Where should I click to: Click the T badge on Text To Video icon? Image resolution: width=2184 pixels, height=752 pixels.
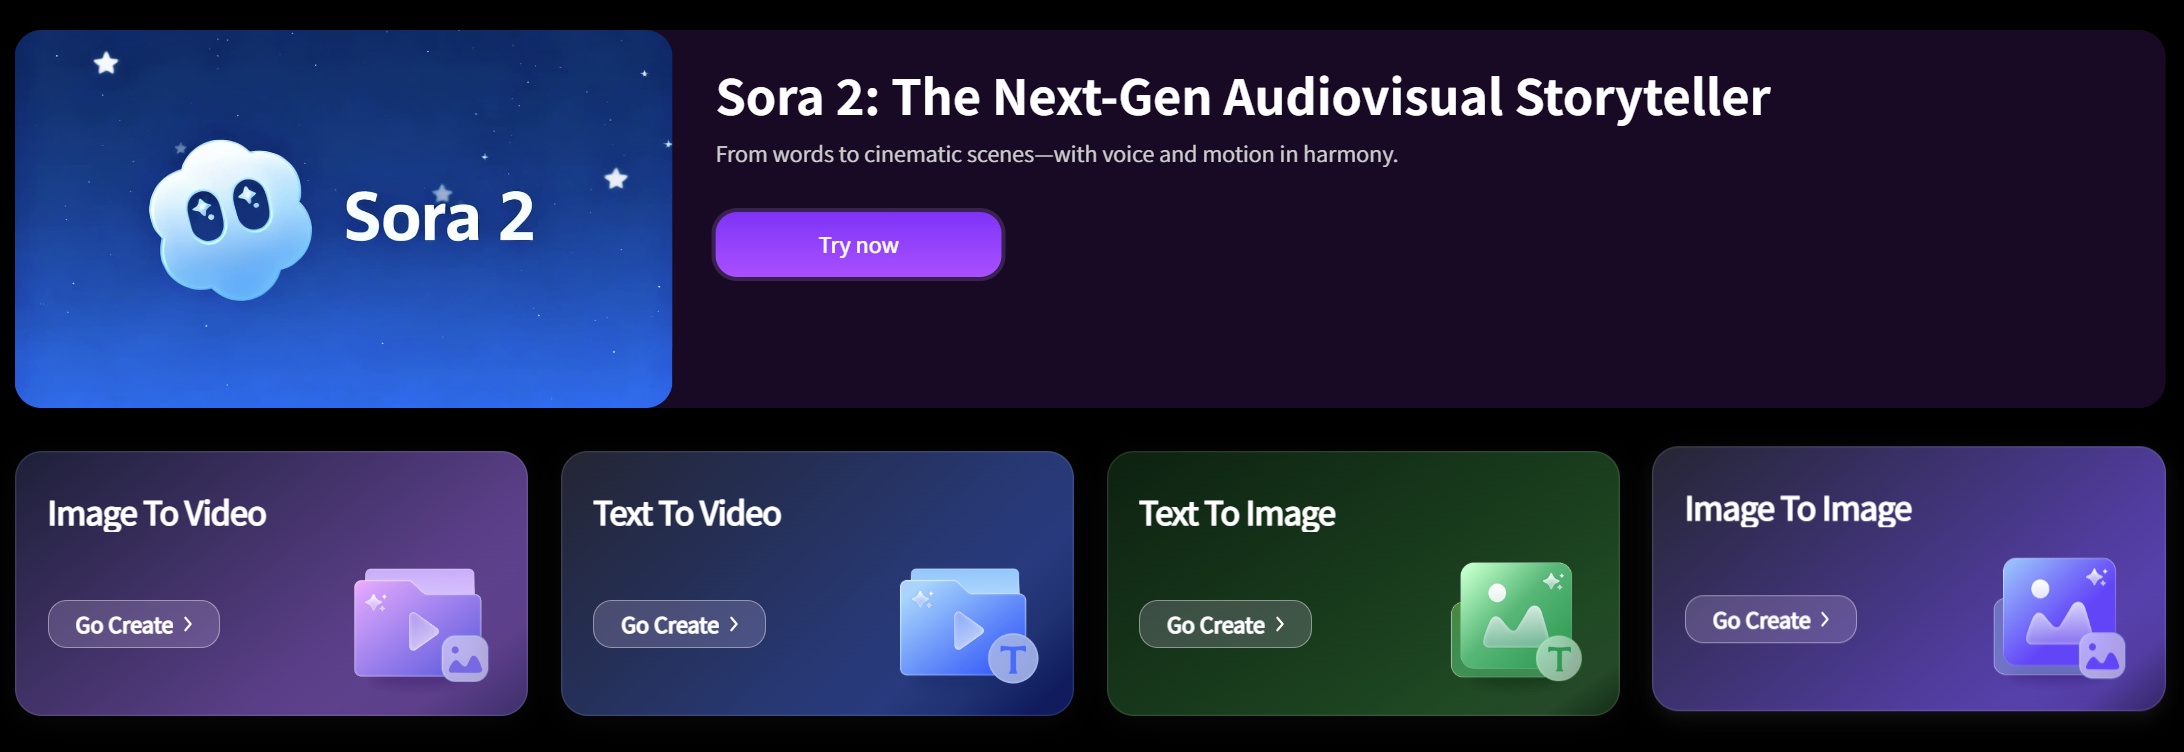1013,659
